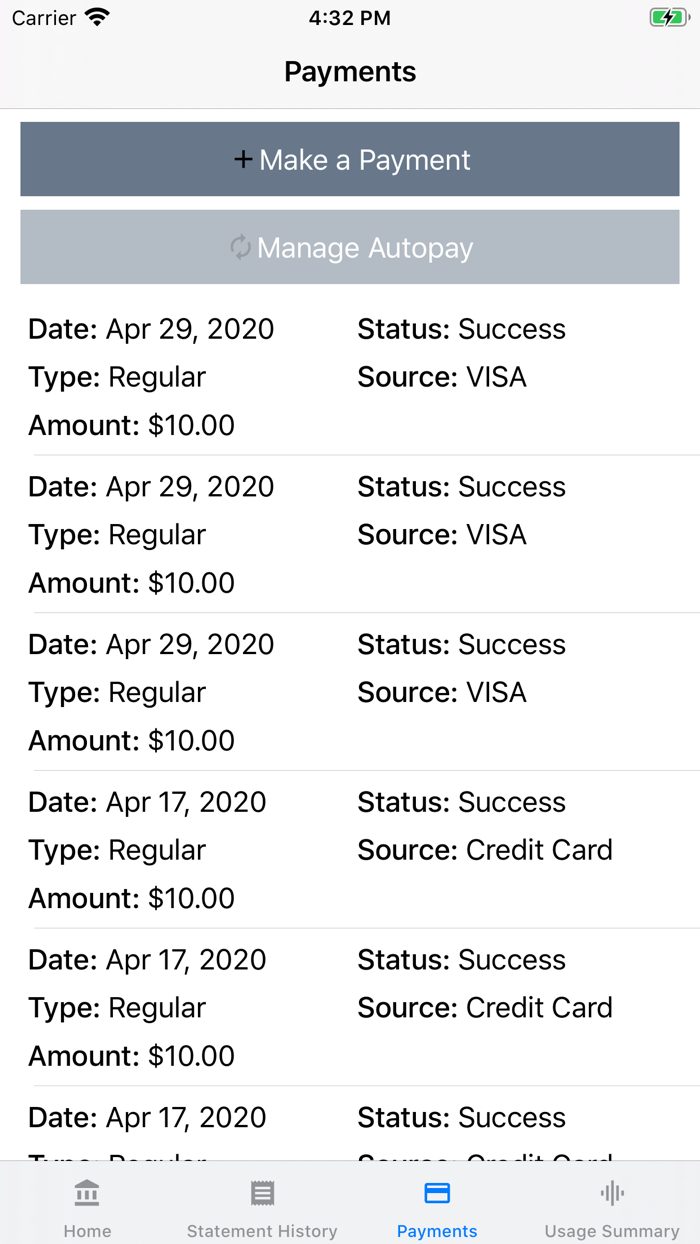700x1244 pixels.
Task: Open the Usage Summary waveform icon
Action: coord(612,1193)
